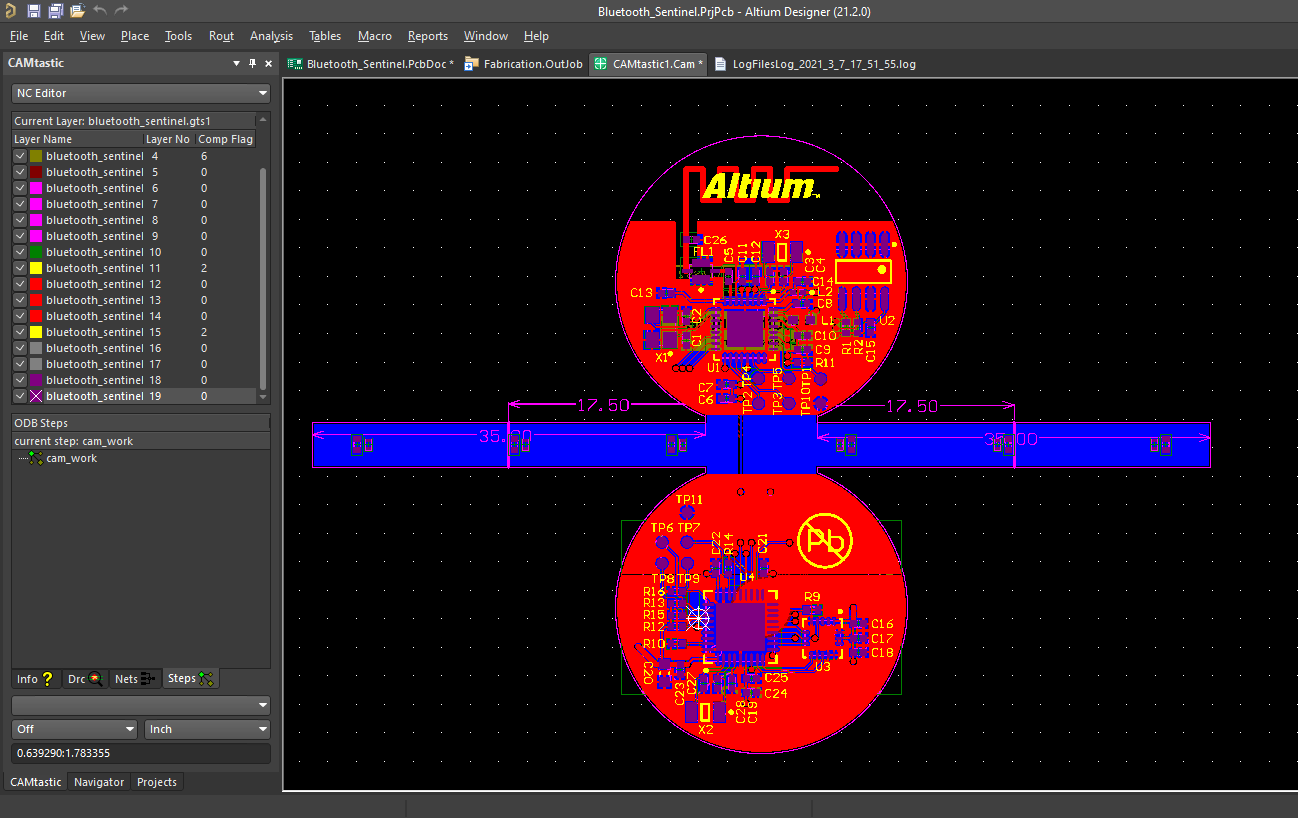1298x818 pixels.
Task: Select layer row number 12
Action: coord(134,284)
